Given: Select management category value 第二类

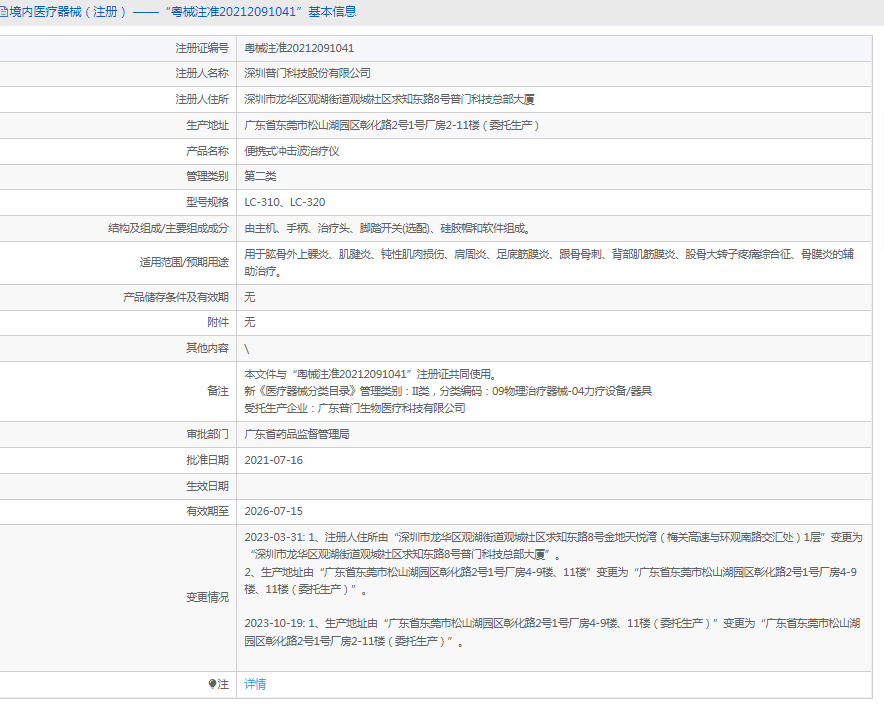Looking at the screenshot, I should pyautogui.click(x=260, y=176).
